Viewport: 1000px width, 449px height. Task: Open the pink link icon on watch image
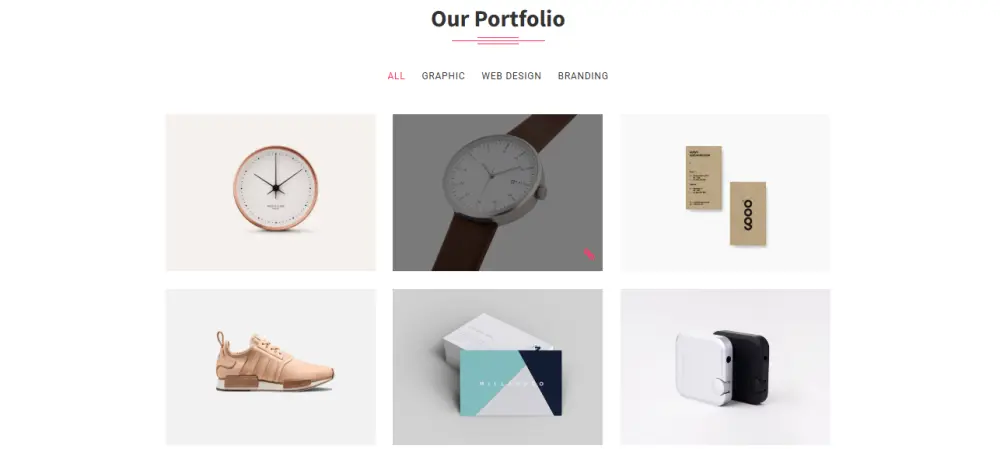589,254
